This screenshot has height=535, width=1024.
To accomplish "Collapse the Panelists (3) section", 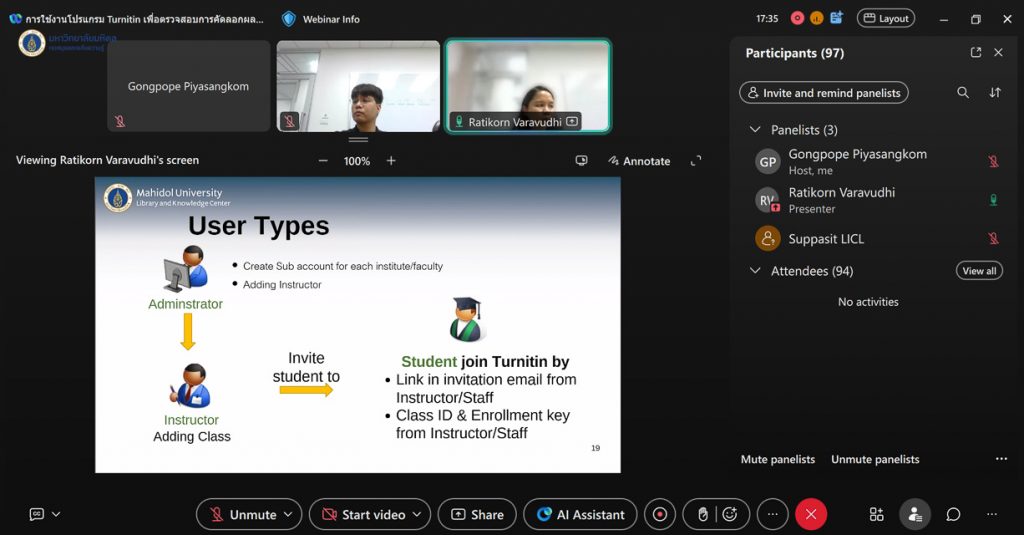I will [x=755, y=130].
